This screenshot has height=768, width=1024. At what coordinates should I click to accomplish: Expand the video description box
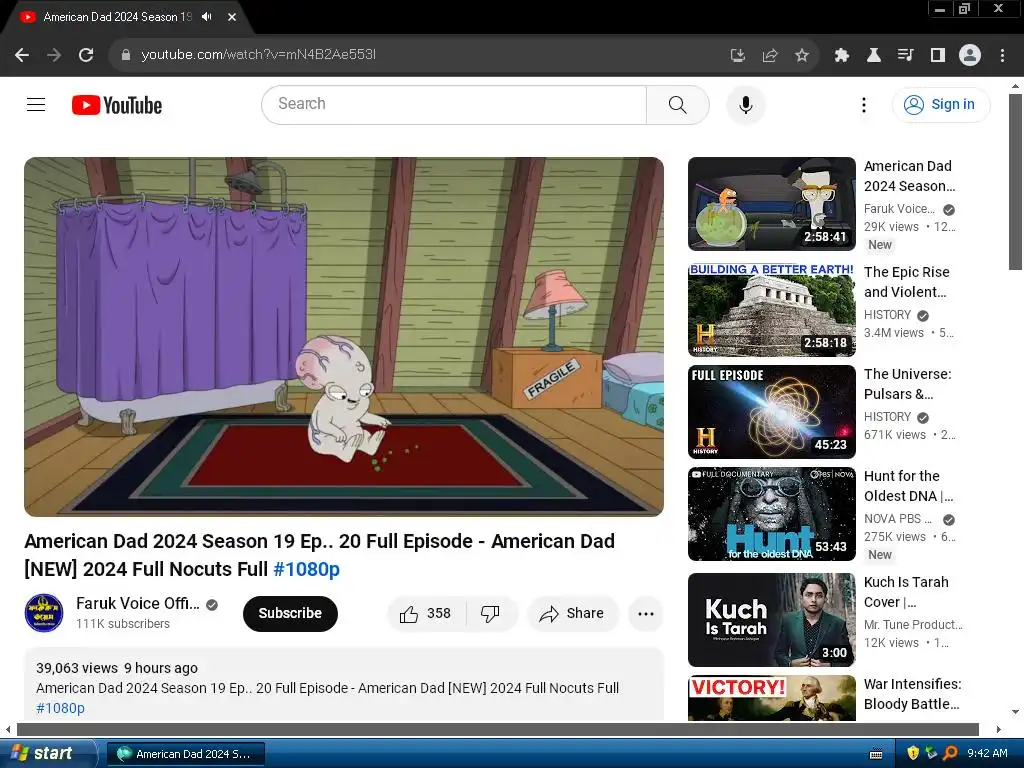[x=344, y=686]
